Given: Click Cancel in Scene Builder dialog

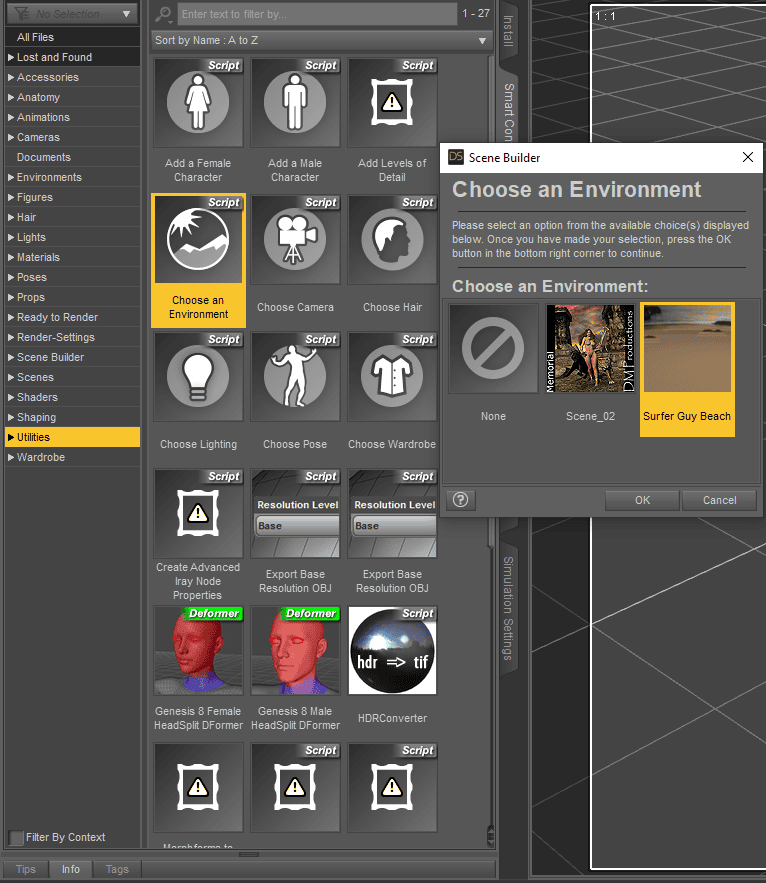Looking at the screenshot, I should pyautogui.click(x=719, y=500).
